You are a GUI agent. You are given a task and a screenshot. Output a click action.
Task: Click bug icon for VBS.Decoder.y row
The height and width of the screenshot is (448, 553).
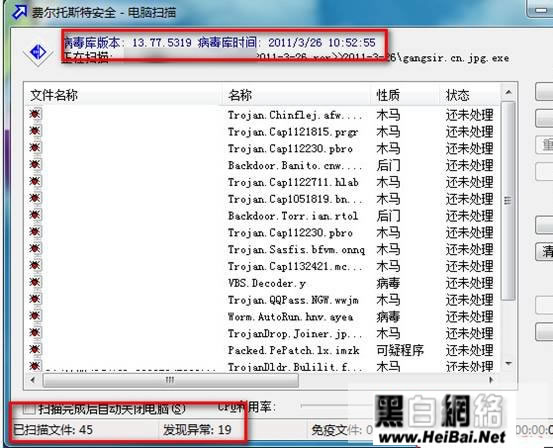[x=35, y=282]
